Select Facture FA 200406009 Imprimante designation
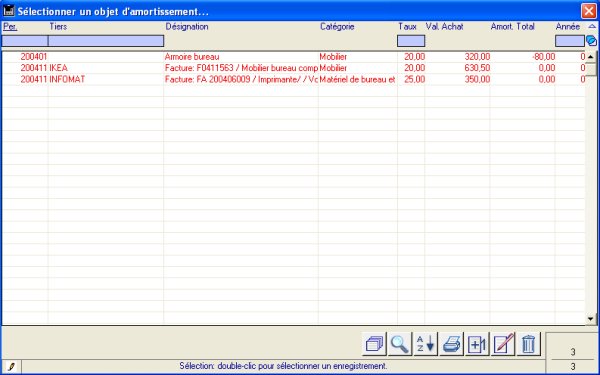This screenshot has width=600, height=375. [241, 79]
